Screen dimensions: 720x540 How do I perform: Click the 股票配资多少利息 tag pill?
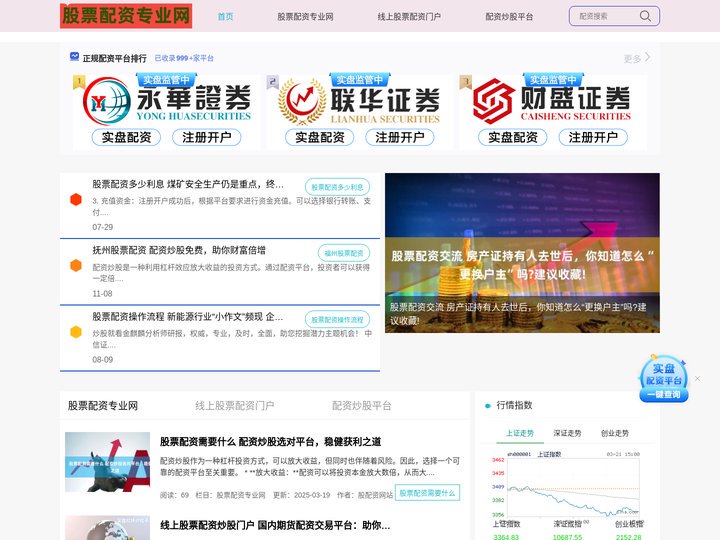pyautogui.click(x=338, y=187)
